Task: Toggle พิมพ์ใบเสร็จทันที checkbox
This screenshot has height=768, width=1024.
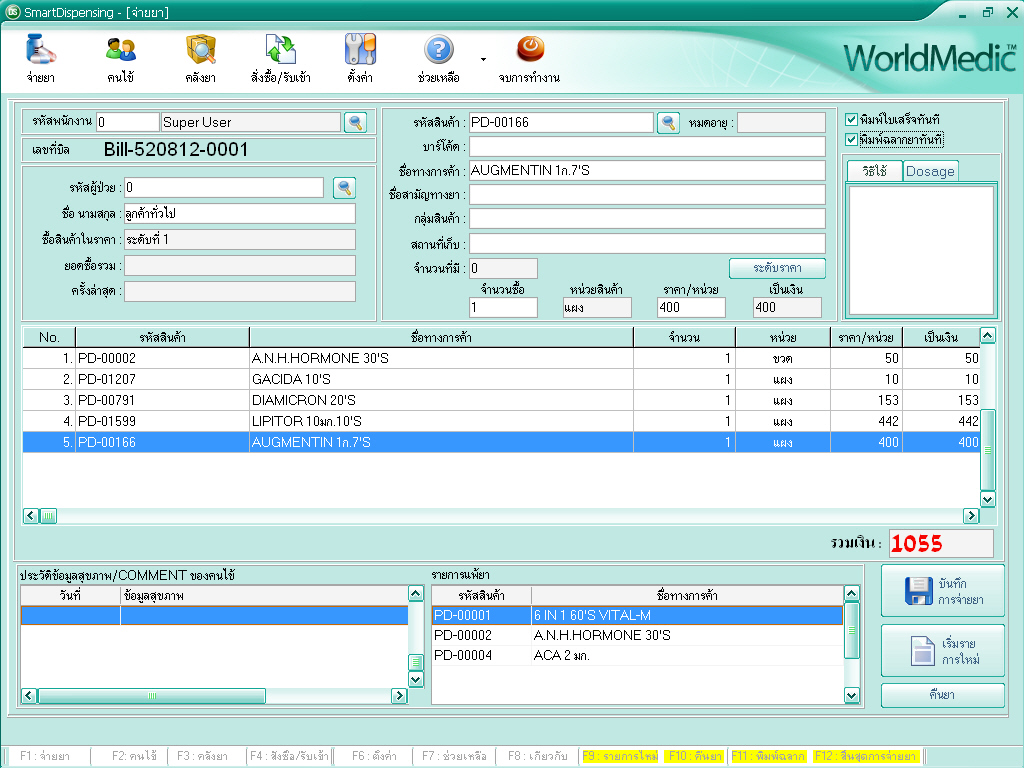Action: pos(852,120)
